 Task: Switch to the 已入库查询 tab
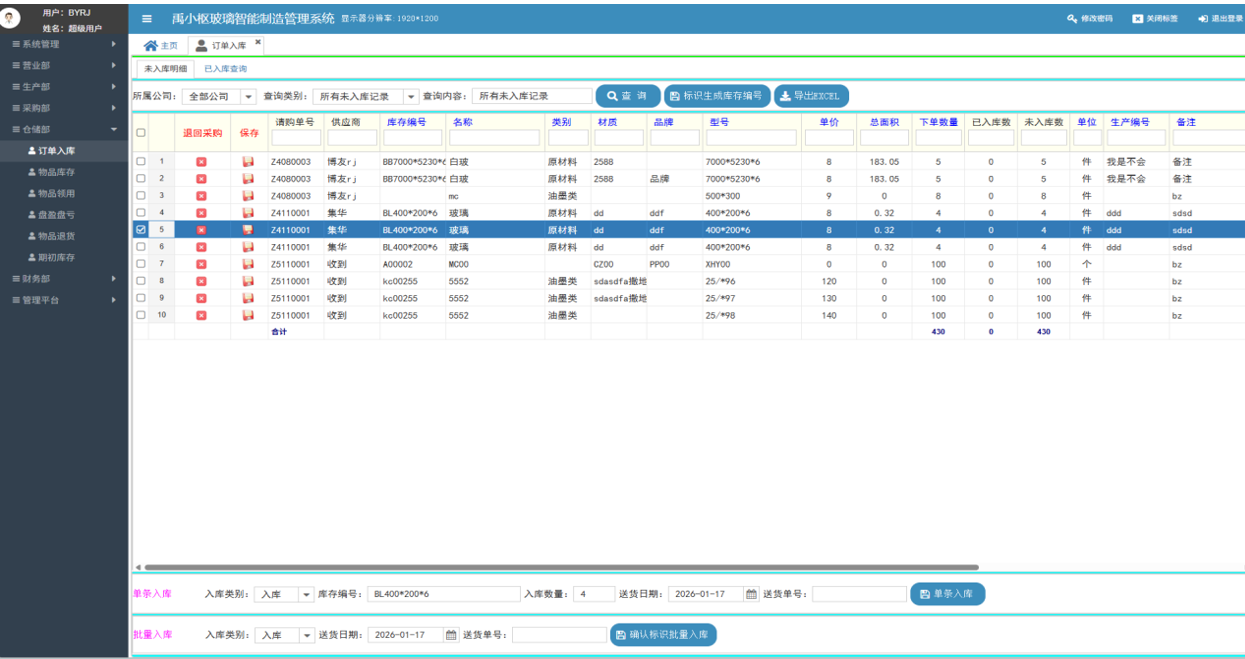[x=225, y=69]
